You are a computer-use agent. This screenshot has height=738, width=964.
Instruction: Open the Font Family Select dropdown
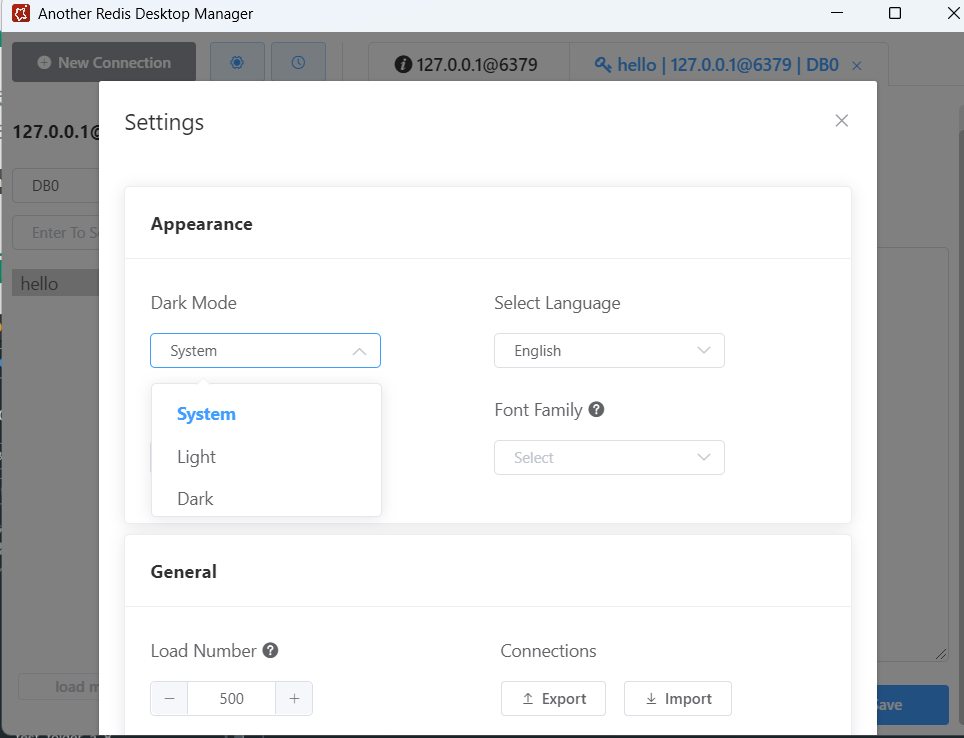pos(609,458)
